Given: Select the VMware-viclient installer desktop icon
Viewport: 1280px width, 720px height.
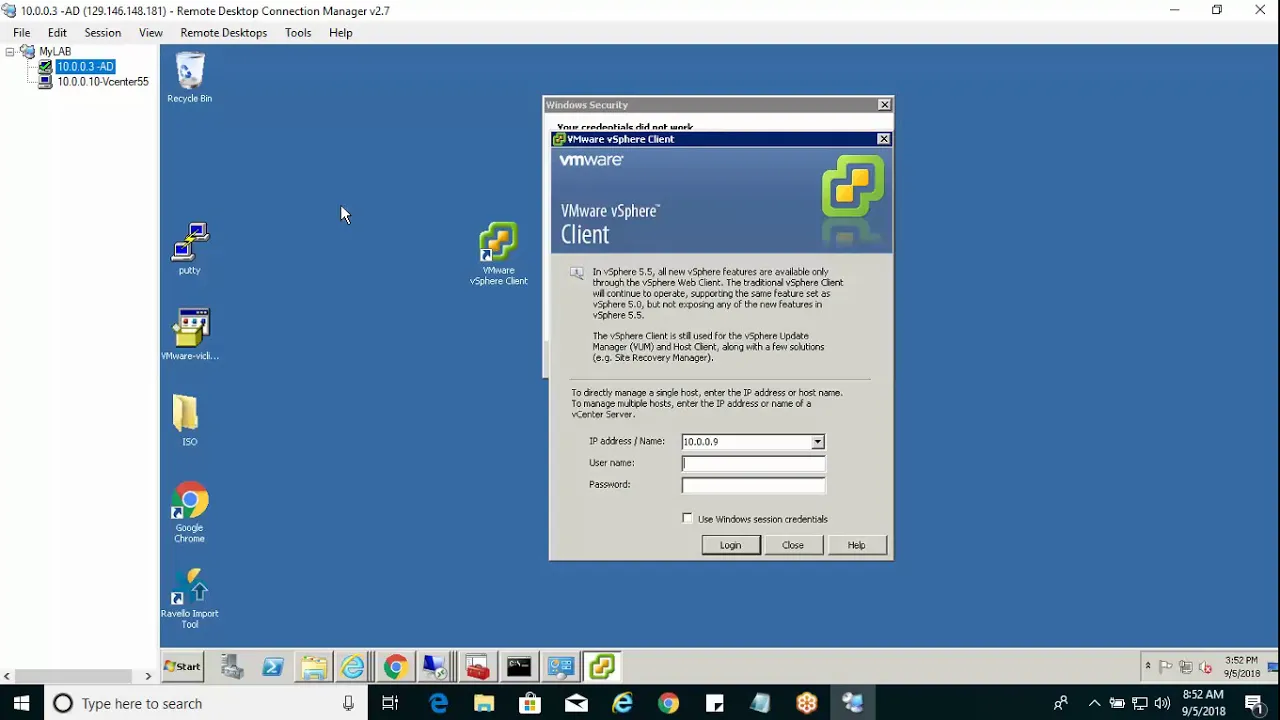Looking at the screenshot, I should 190,335.
